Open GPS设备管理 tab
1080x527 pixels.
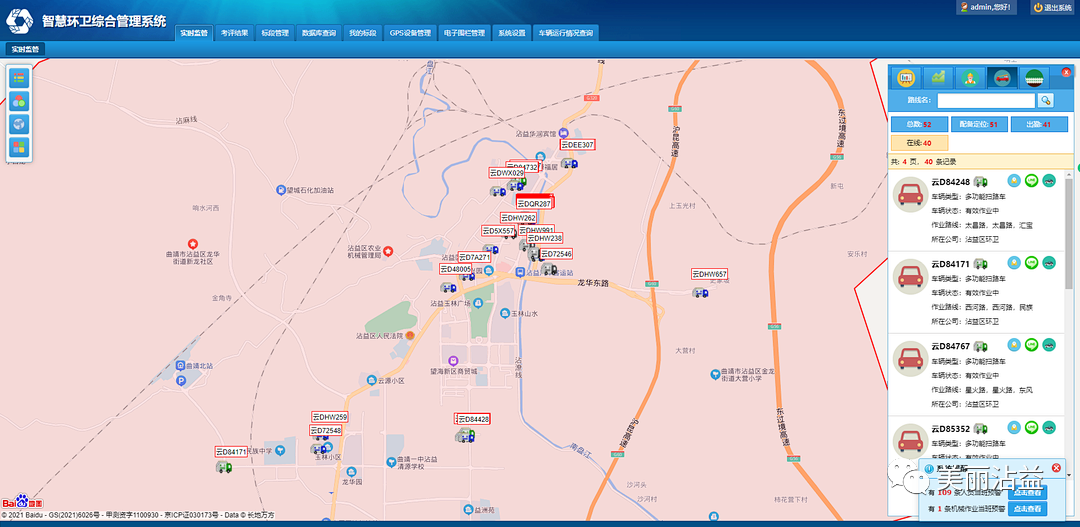pos(409,33)
